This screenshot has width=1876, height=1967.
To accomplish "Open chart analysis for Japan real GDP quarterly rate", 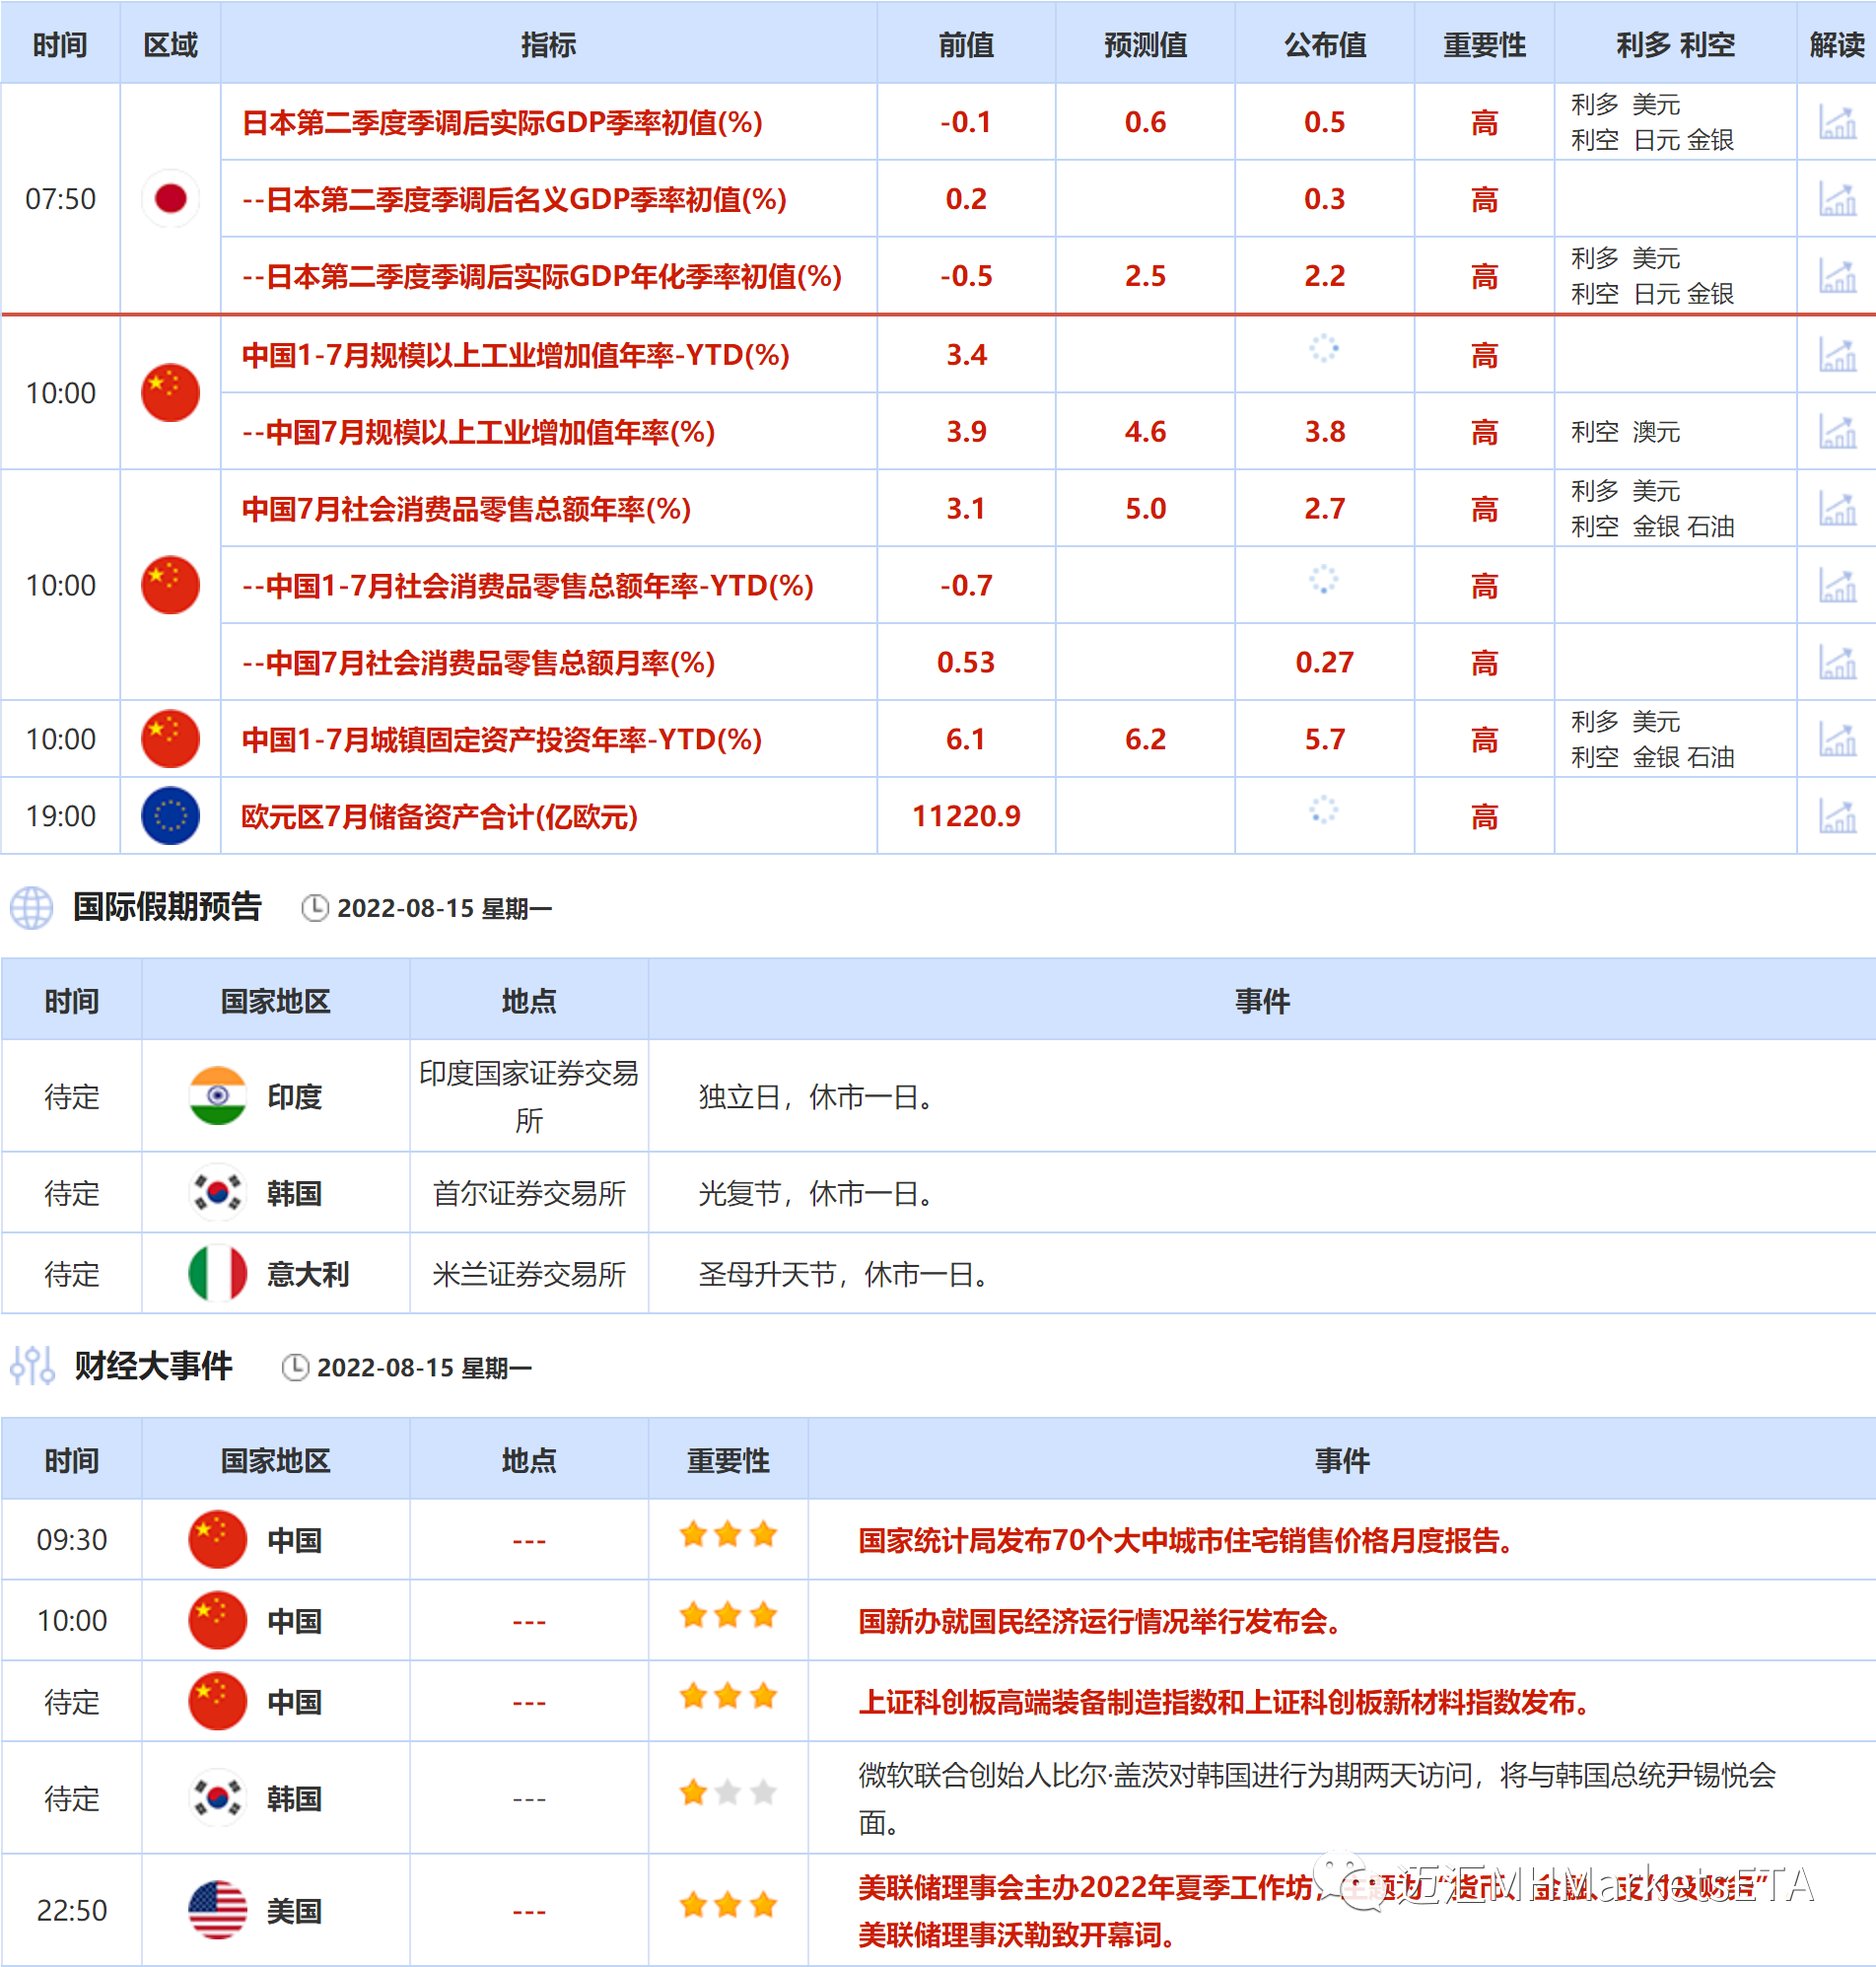I will click(x=1837, y=122).
